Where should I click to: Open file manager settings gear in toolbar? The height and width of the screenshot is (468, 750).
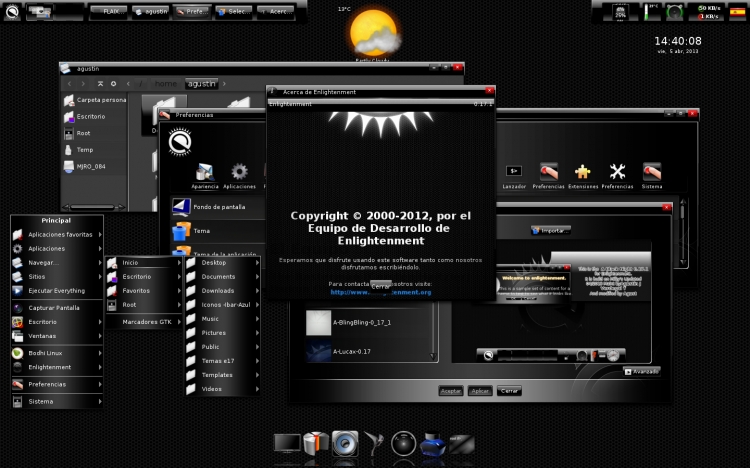tap(113, 84)
